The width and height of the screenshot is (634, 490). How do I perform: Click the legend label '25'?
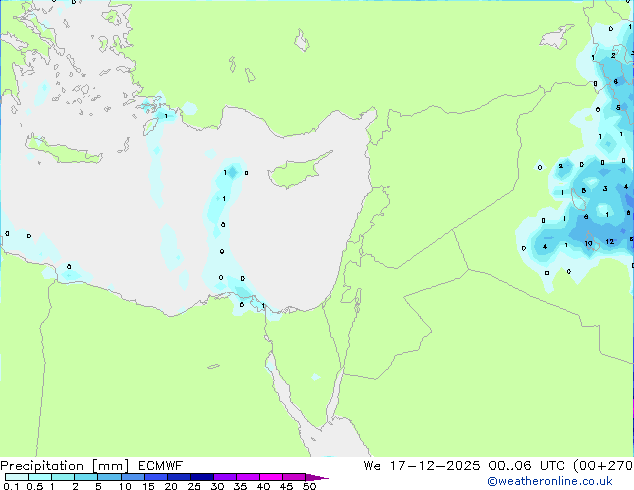(x=194, y=486)
